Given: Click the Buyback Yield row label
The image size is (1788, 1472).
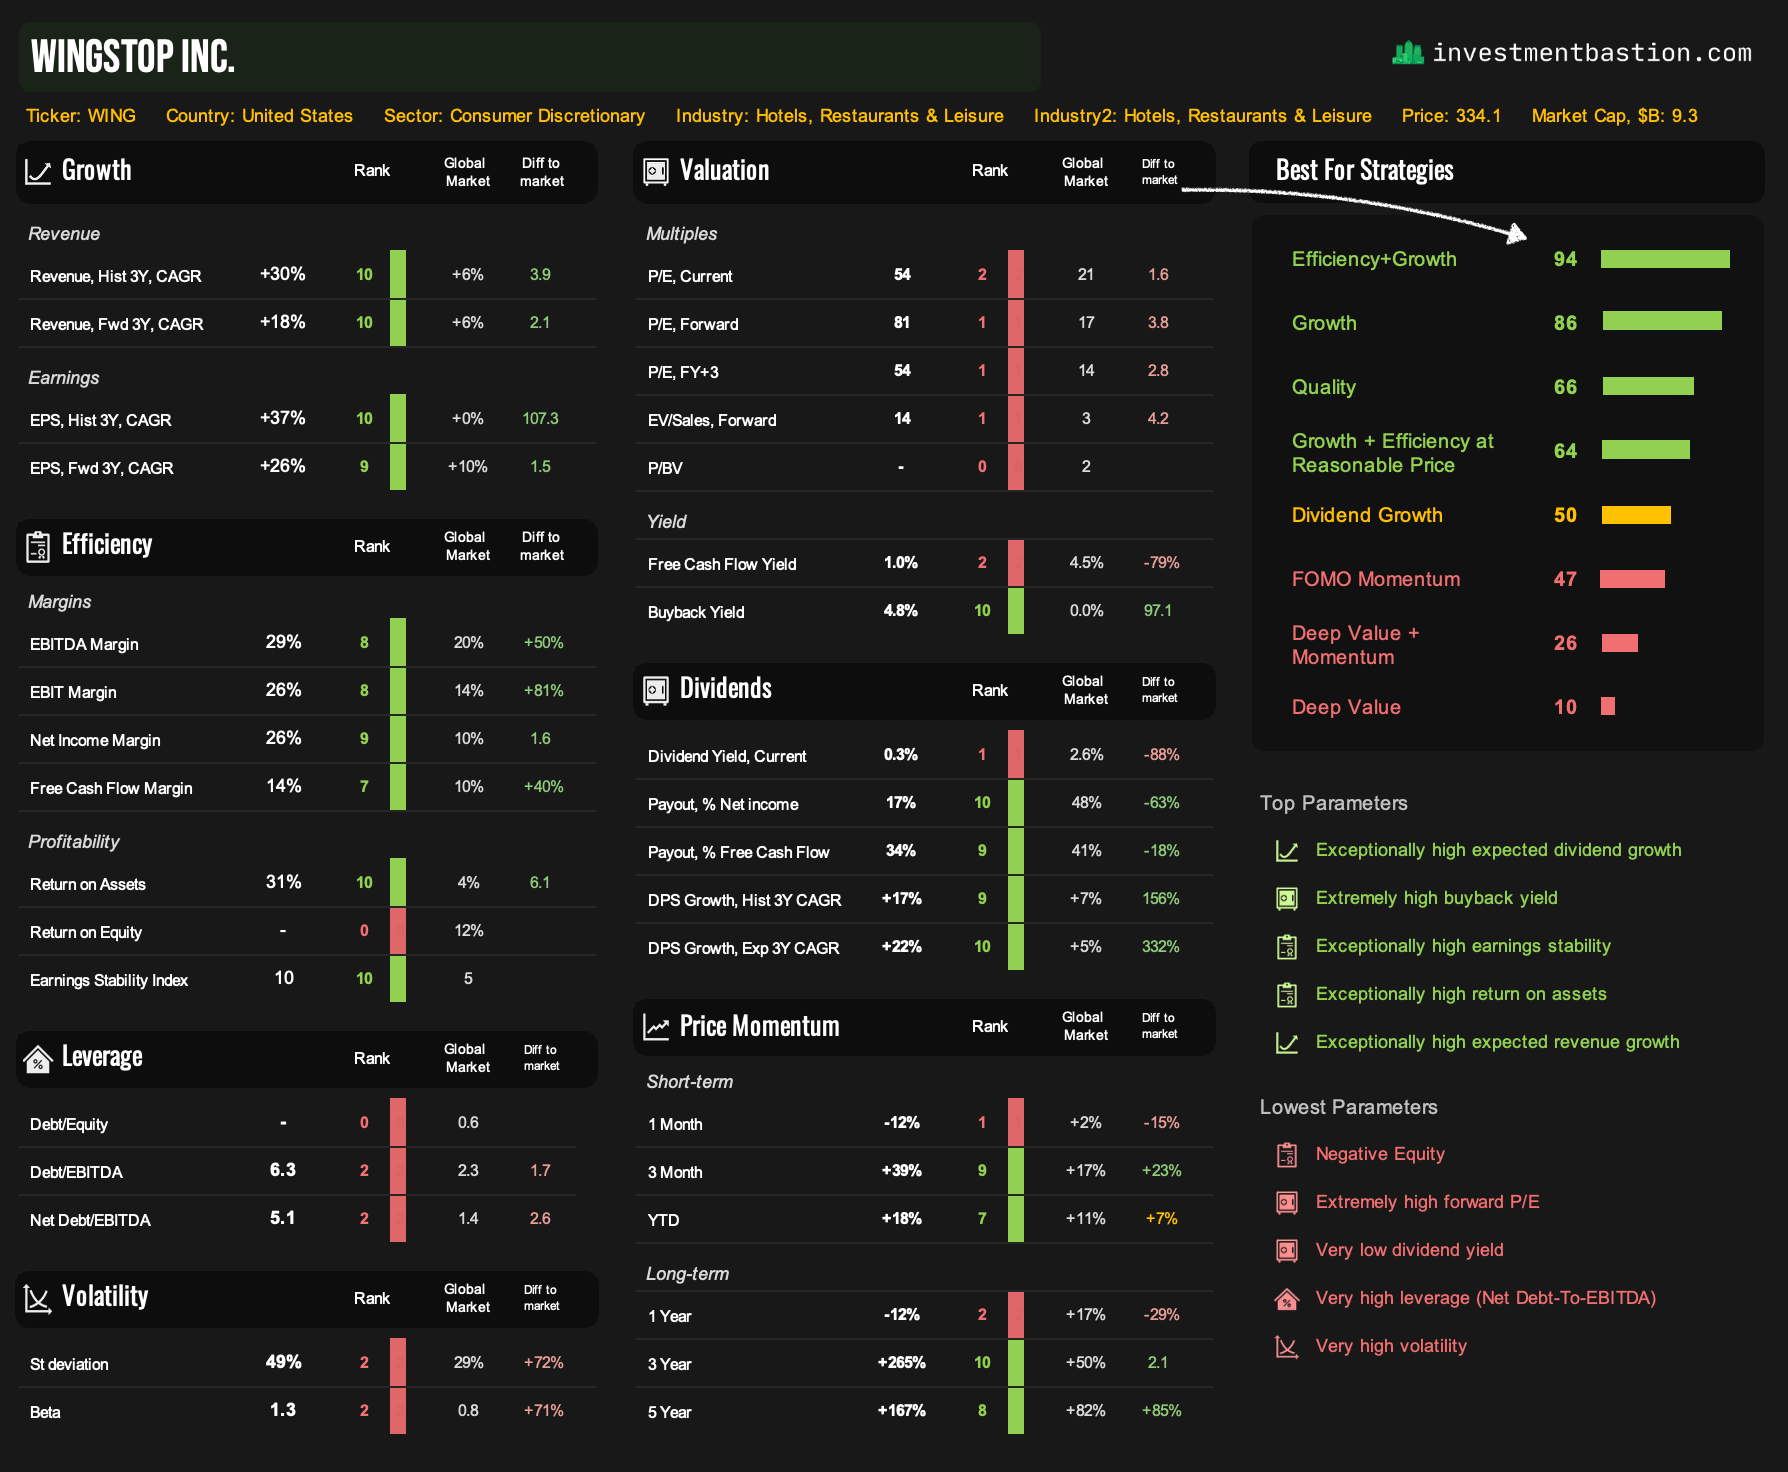Looking at the screenshot, I should [x=696, y=612].
